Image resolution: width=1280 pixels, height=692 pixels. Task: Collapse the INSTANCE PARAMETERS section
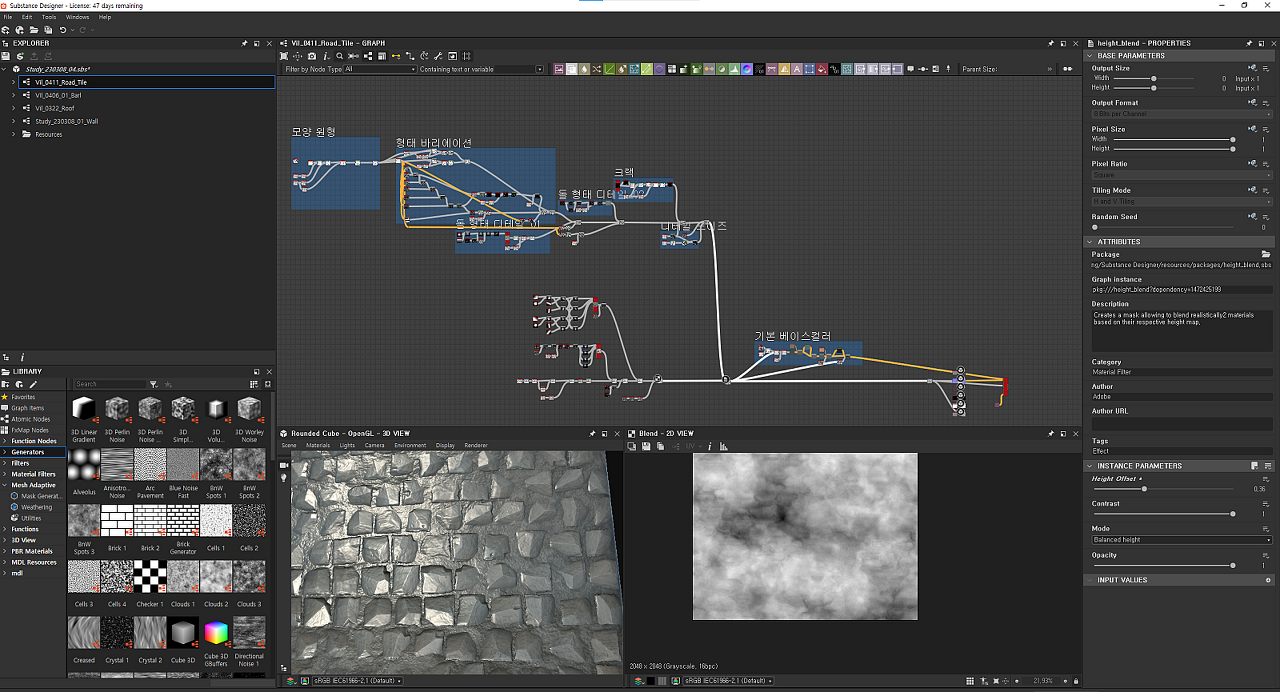pyautogui.click(x=1091, y=466)
